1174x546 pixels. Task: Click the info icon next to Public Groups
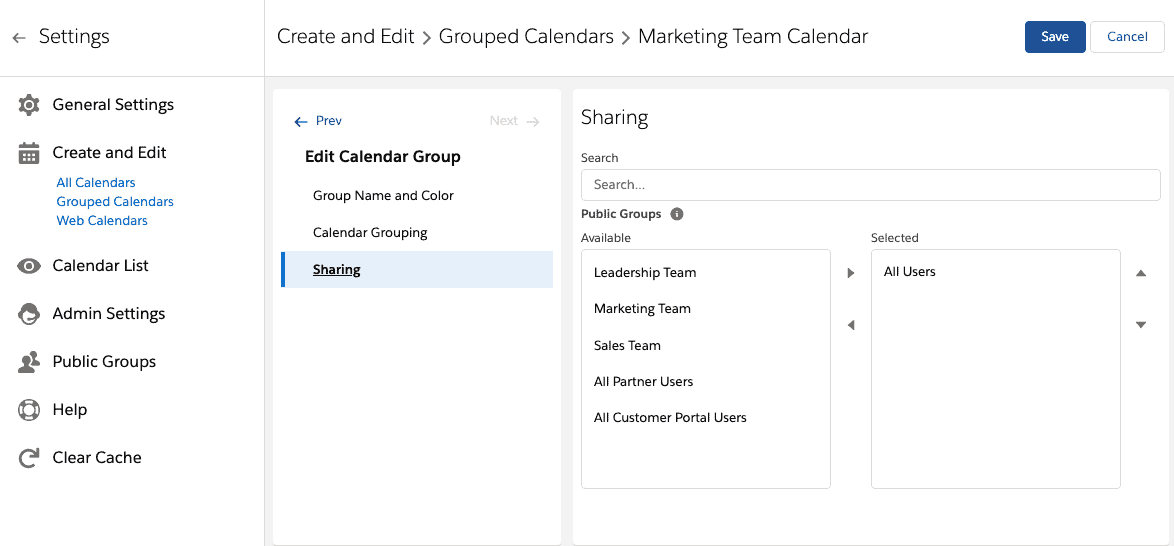676,214
